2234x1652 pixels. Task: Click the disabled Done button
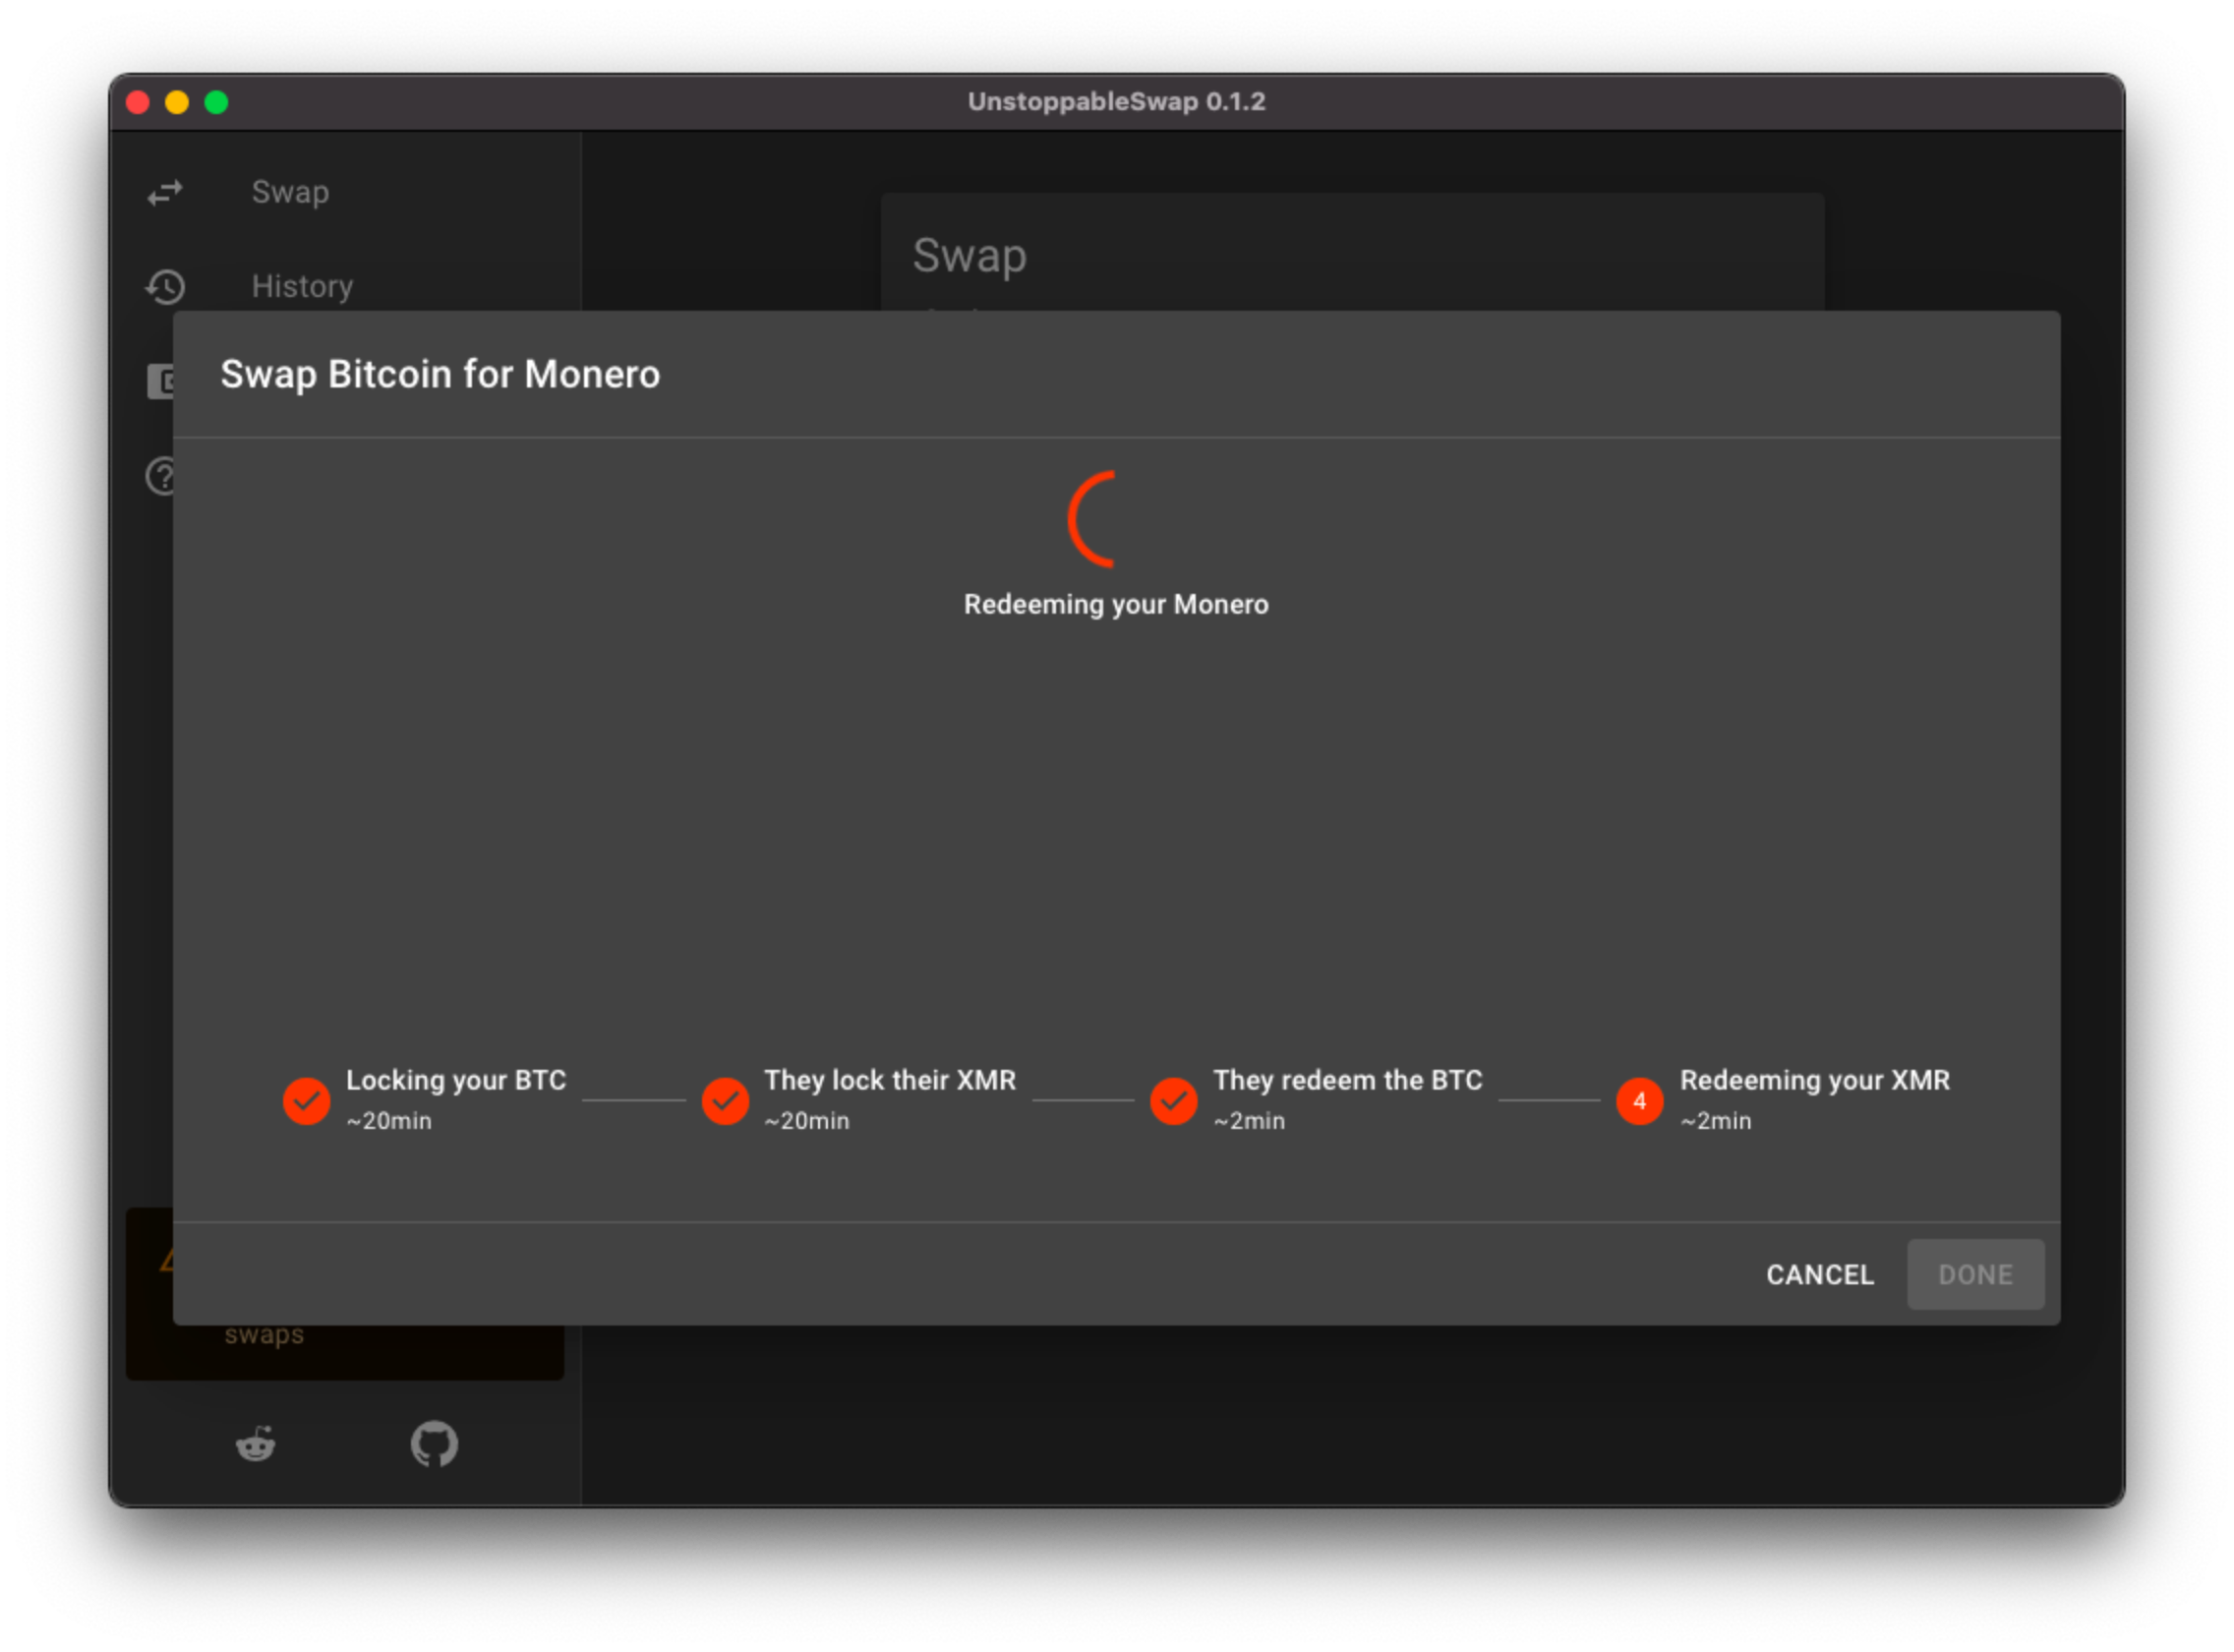1975,1275
